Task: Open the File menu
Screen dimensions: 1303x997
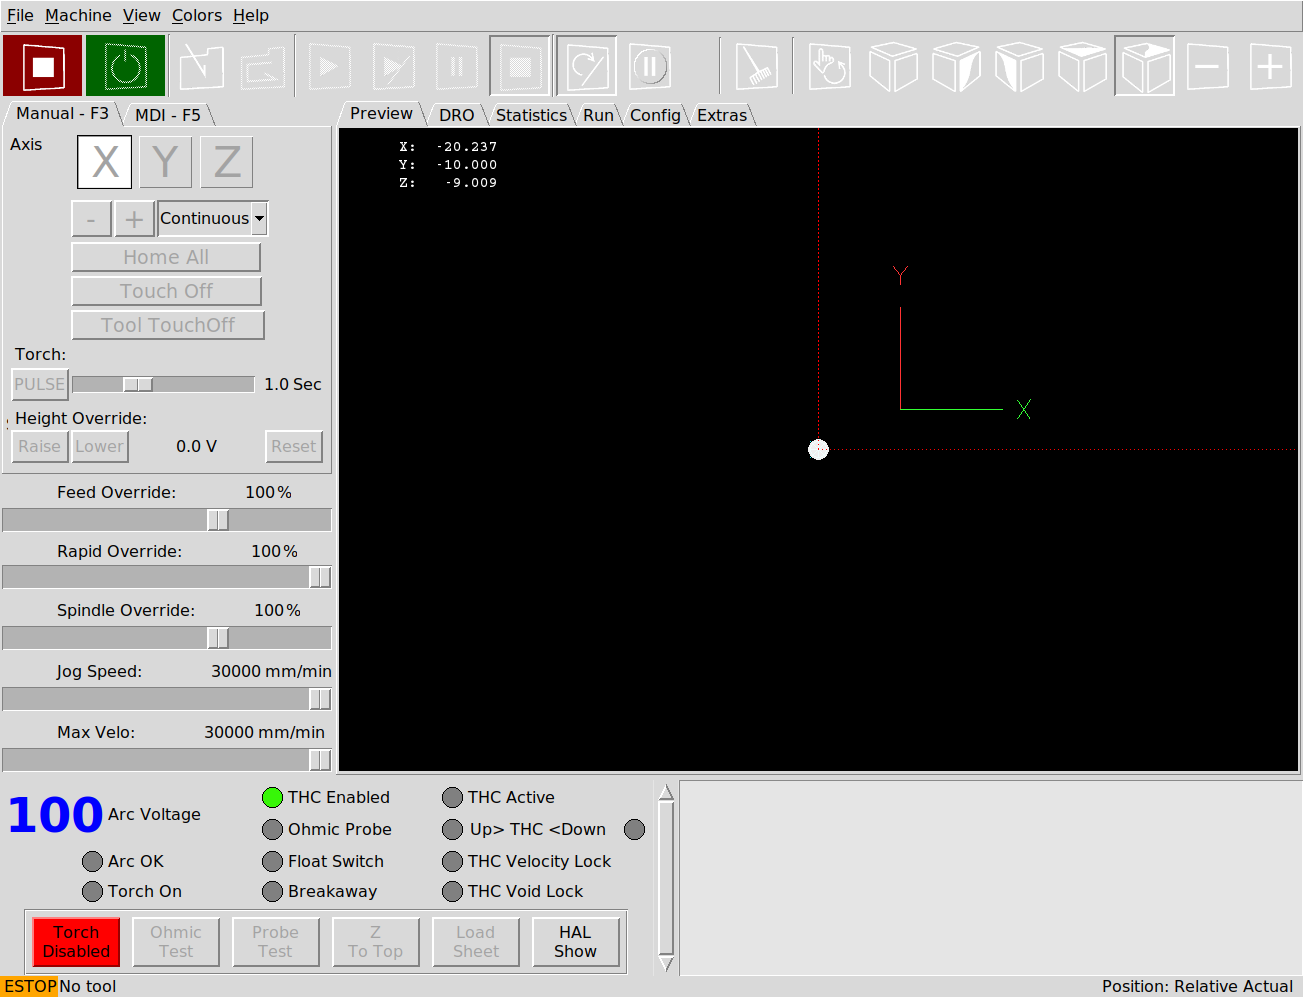Action: (20, 15)
